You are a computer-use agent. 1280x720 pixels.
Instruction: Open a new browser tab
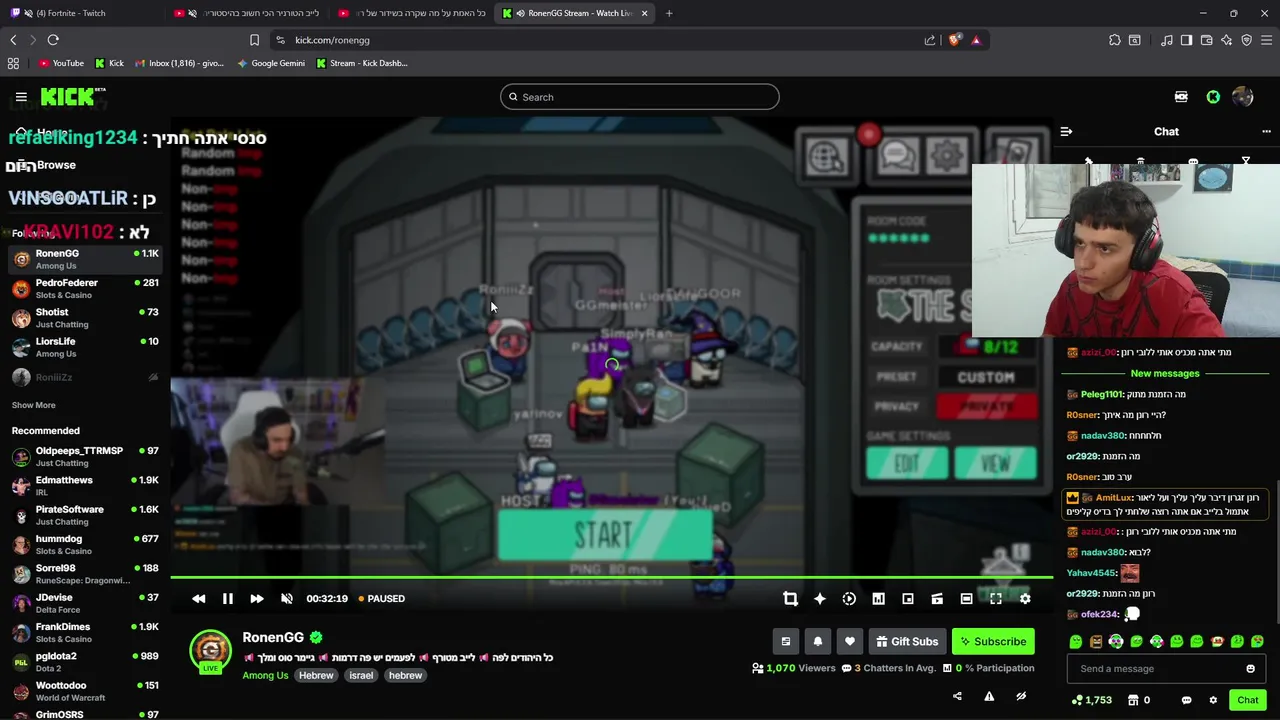point(669,13)
